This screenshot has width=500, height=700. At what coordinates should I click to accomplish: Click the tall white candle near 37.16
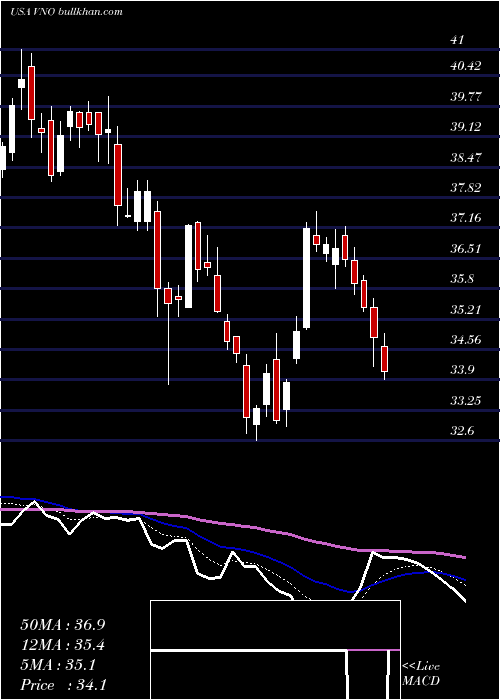[306, 278]
